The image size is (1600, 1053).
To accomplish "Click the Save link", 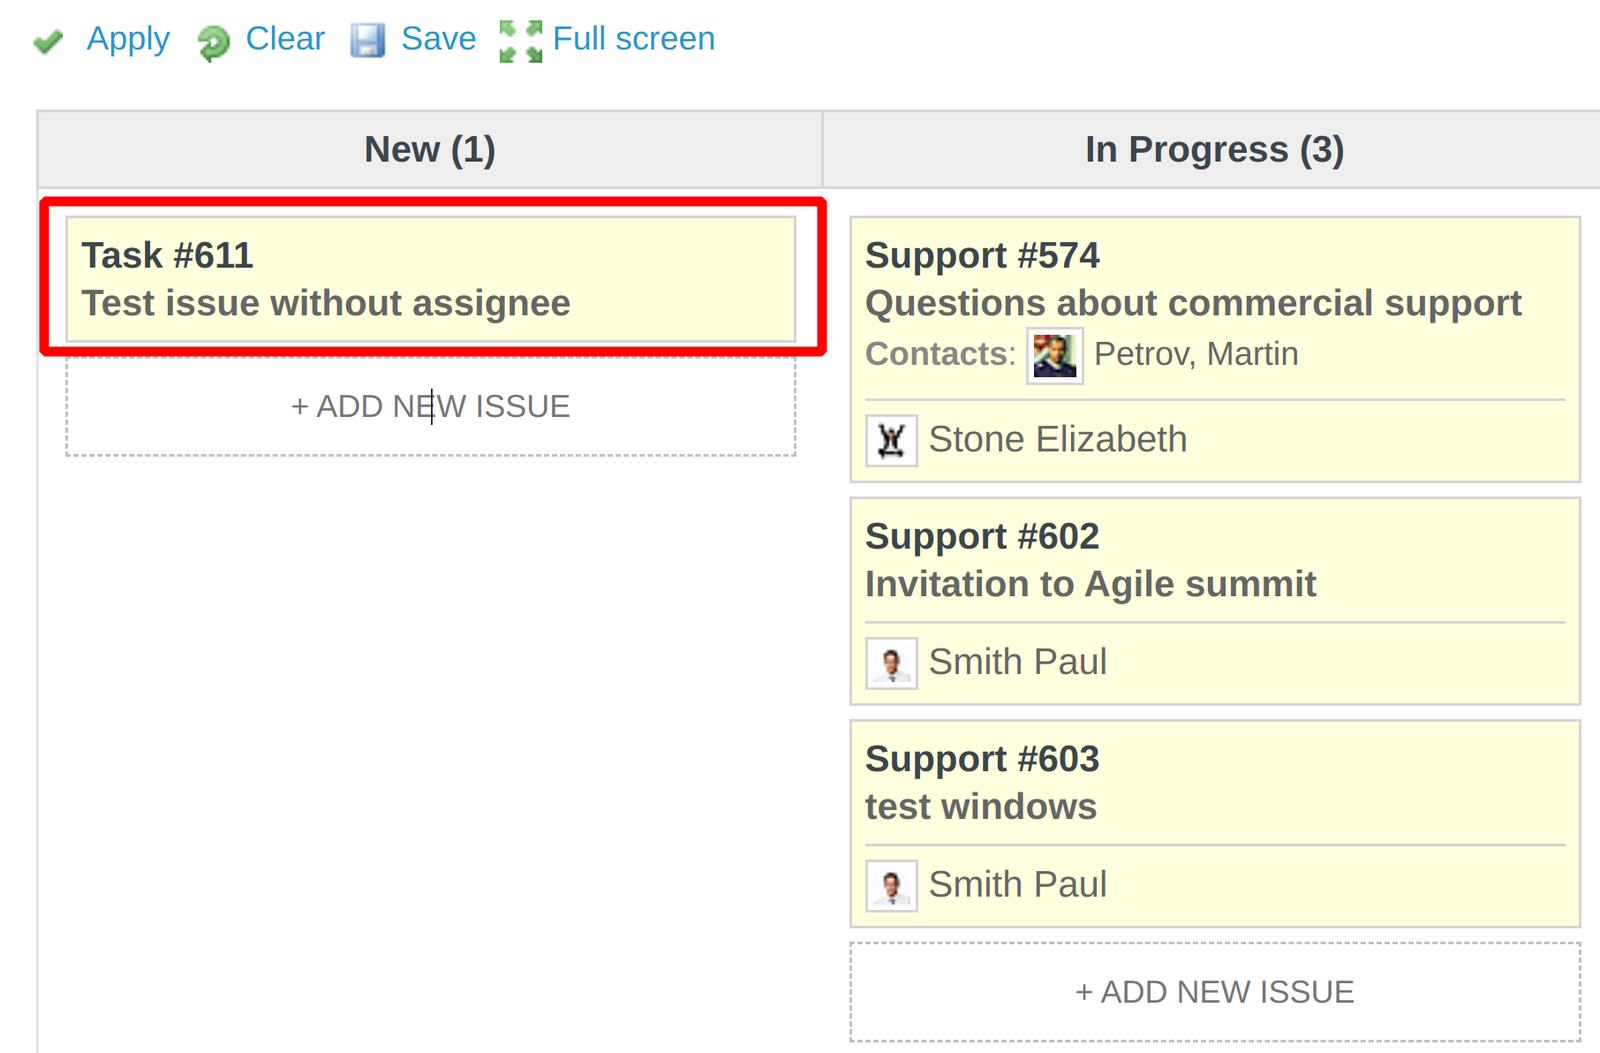I will pos(437,38).
